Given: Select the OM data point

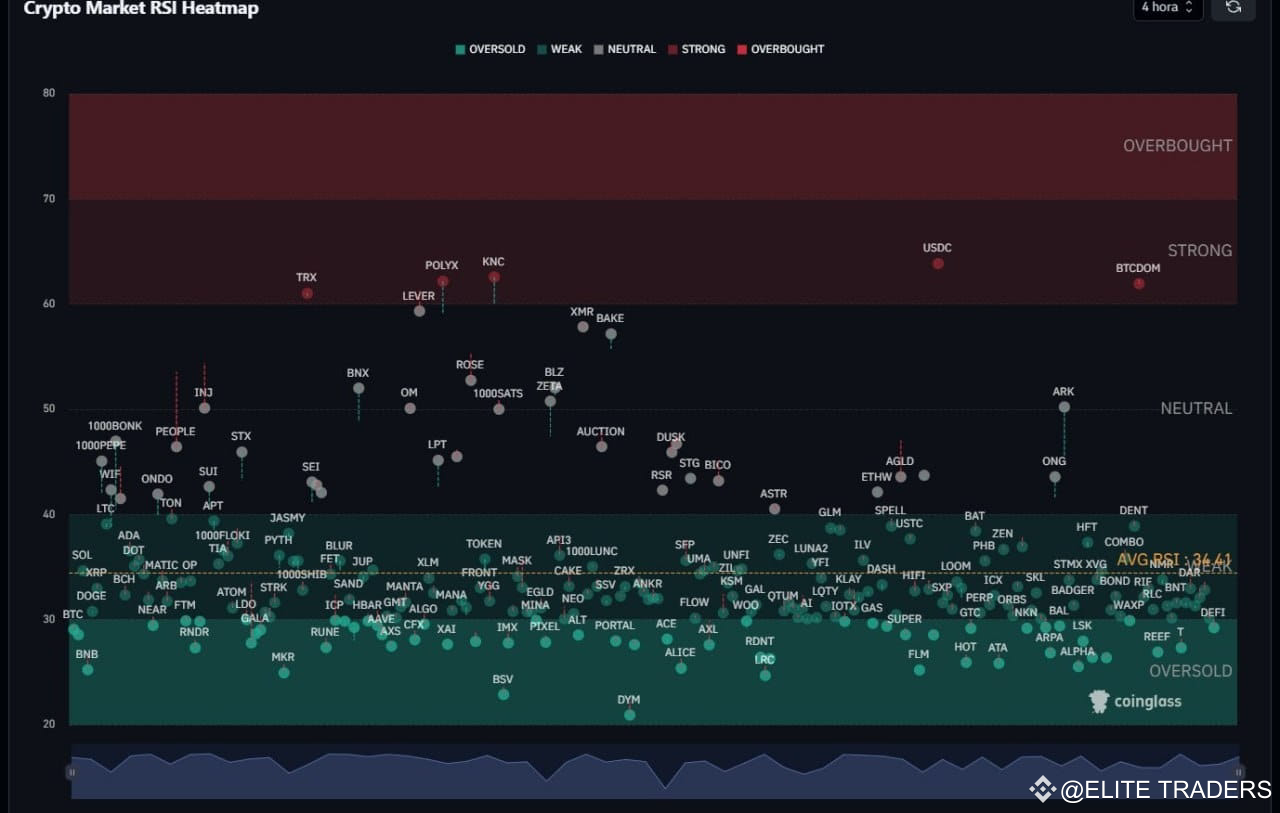Looking at the screenshot, I should coord(410,408).
